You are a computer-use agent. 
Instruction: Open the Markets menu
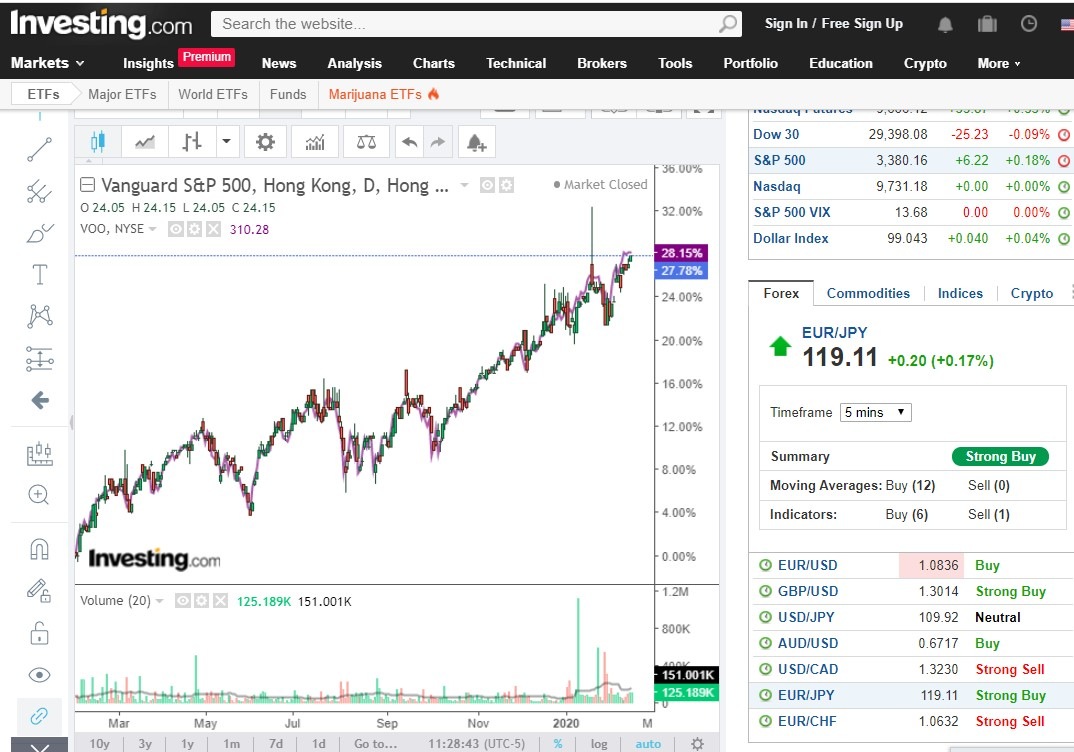point(47,63)
